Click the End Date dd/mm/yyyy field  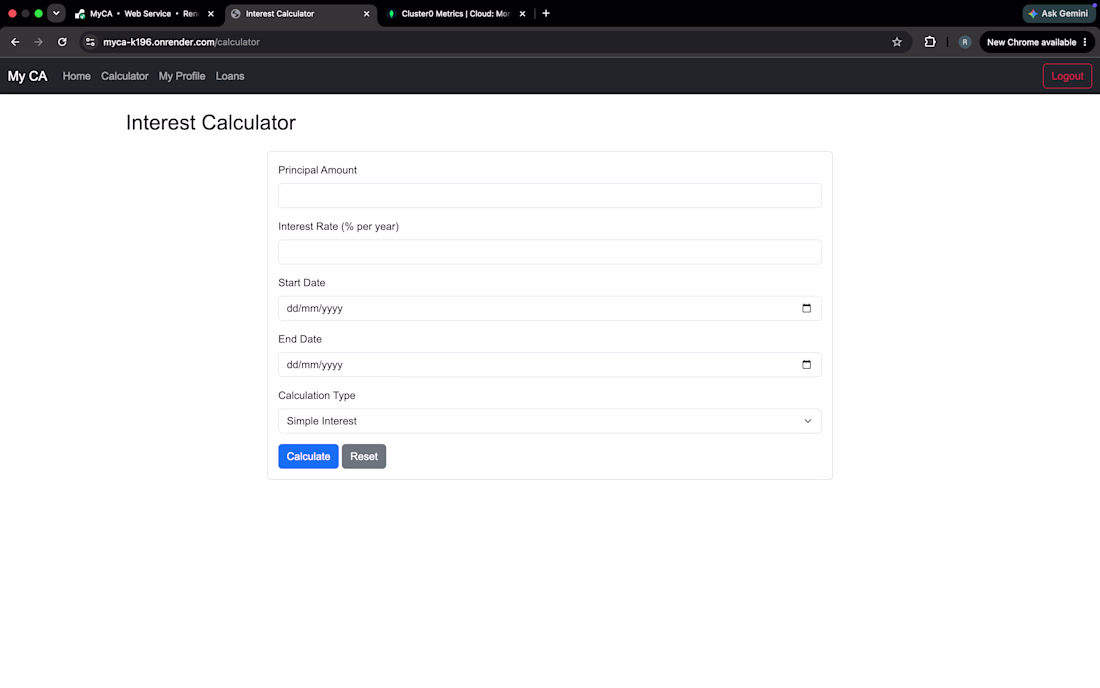[549, 365]
